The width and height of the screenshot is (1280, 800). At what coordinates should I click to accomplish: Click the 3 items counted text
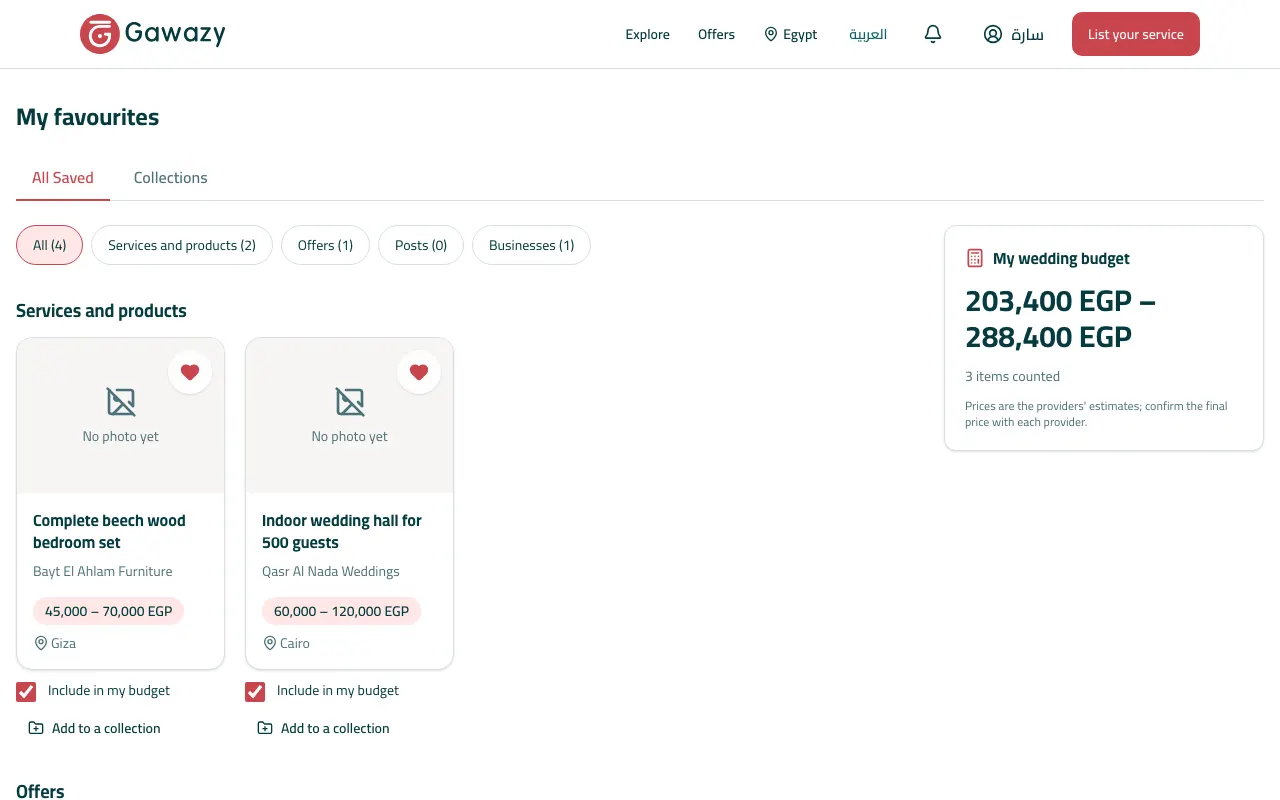point(1012,376)
